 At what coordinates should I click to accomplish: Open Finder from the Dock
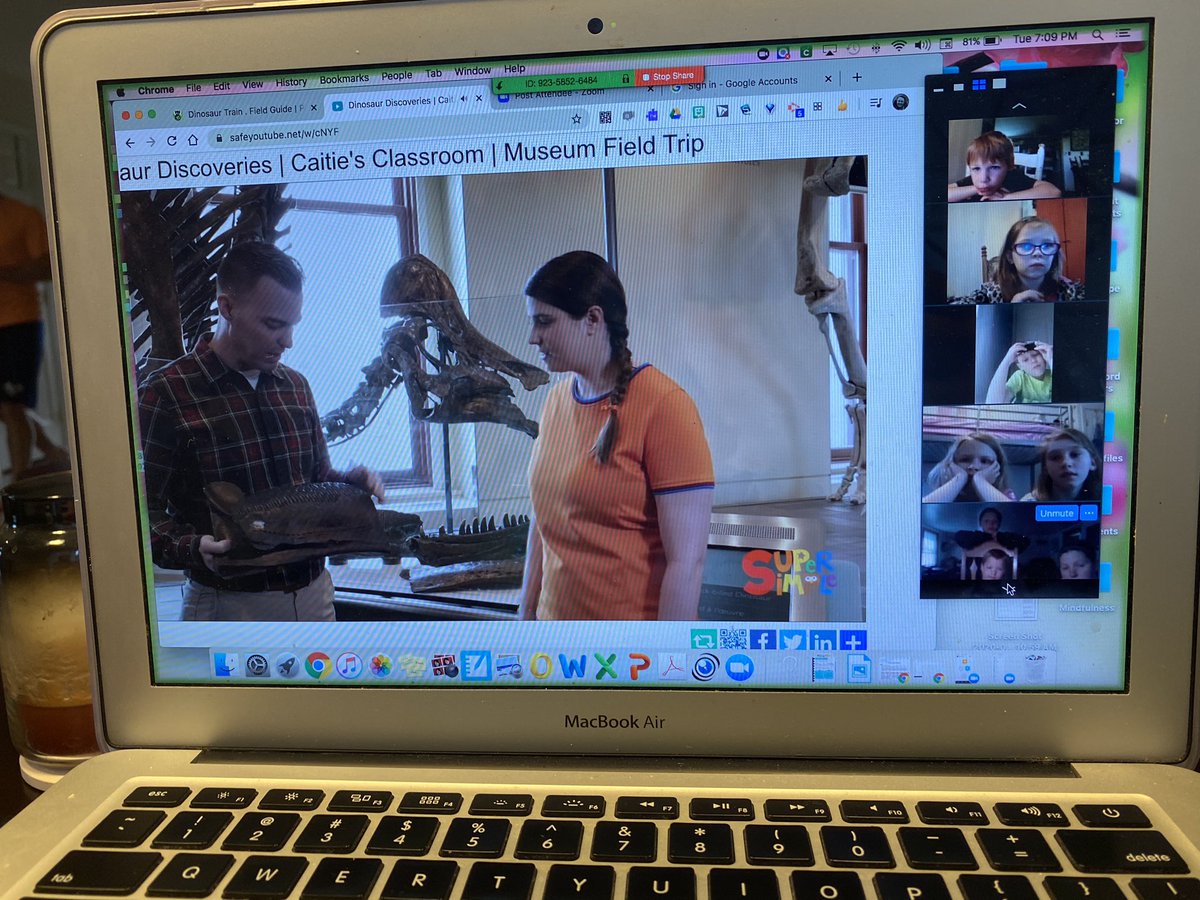point(226,664)
